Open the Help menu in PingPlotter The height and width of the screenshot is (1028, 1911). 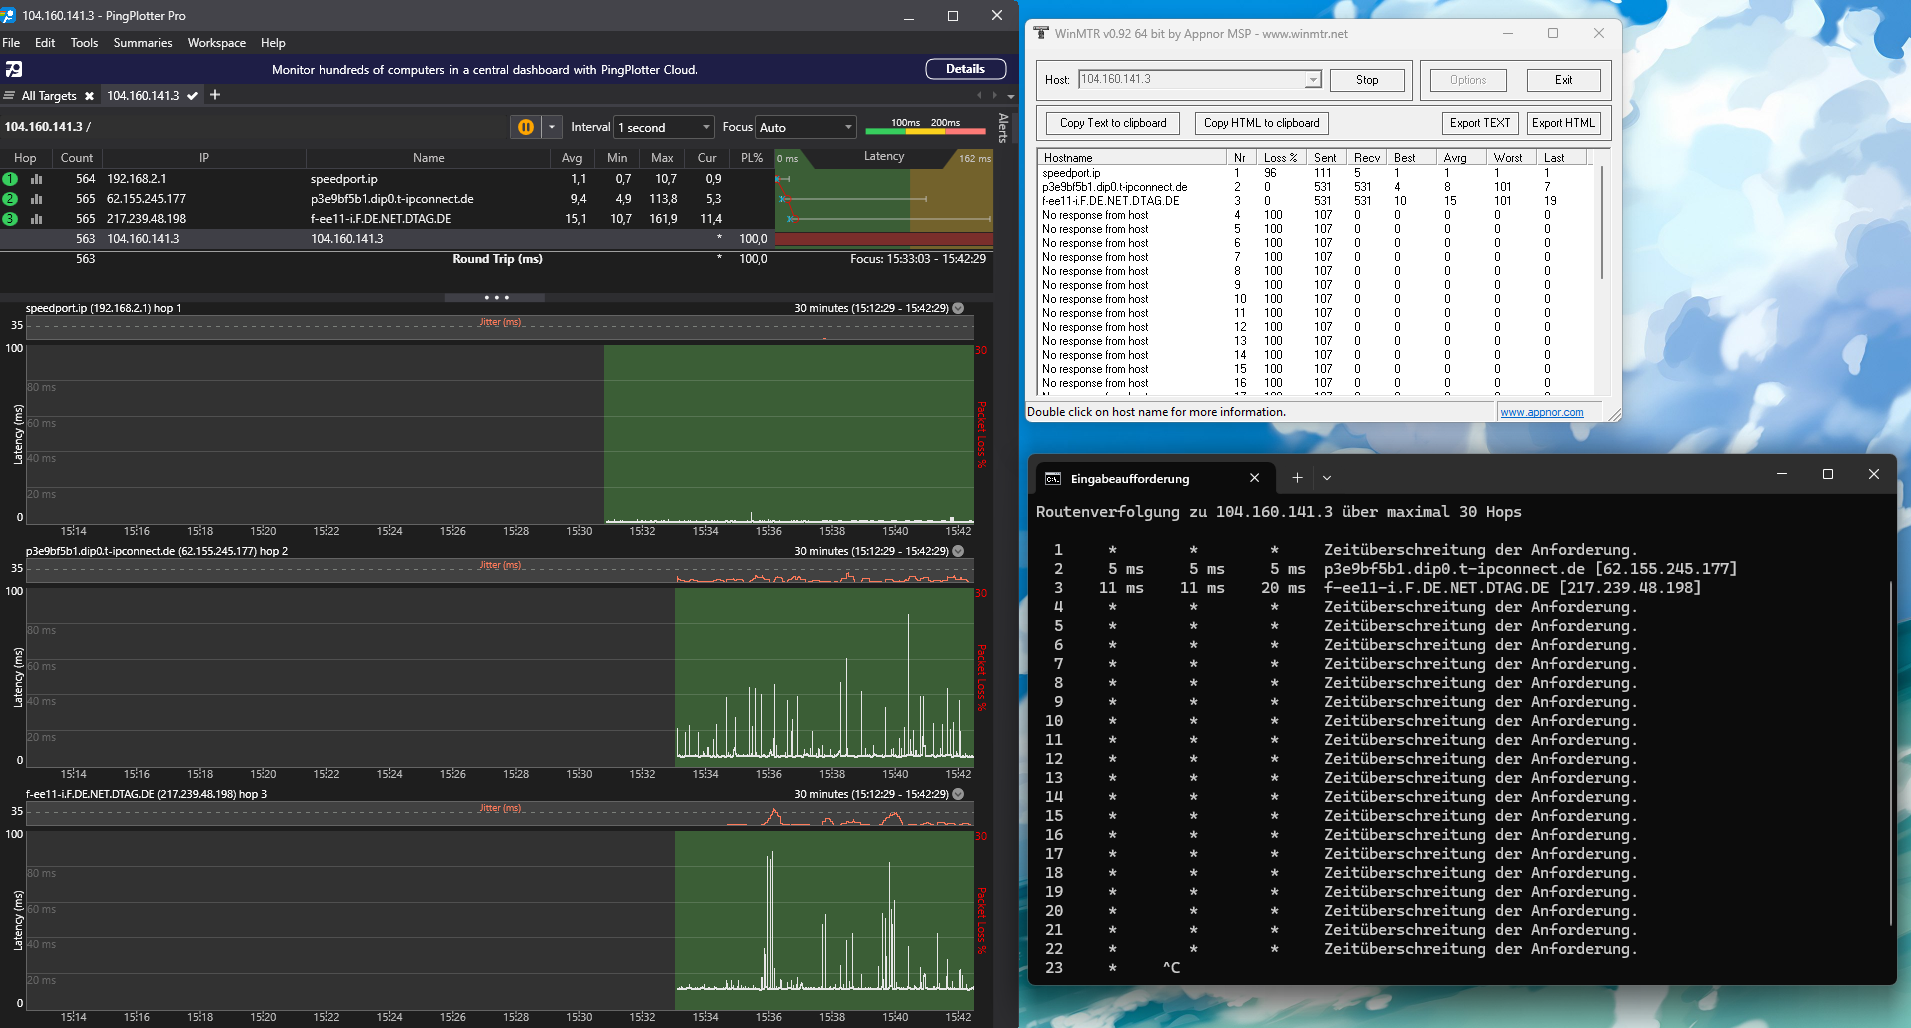[x=273, y=43]
